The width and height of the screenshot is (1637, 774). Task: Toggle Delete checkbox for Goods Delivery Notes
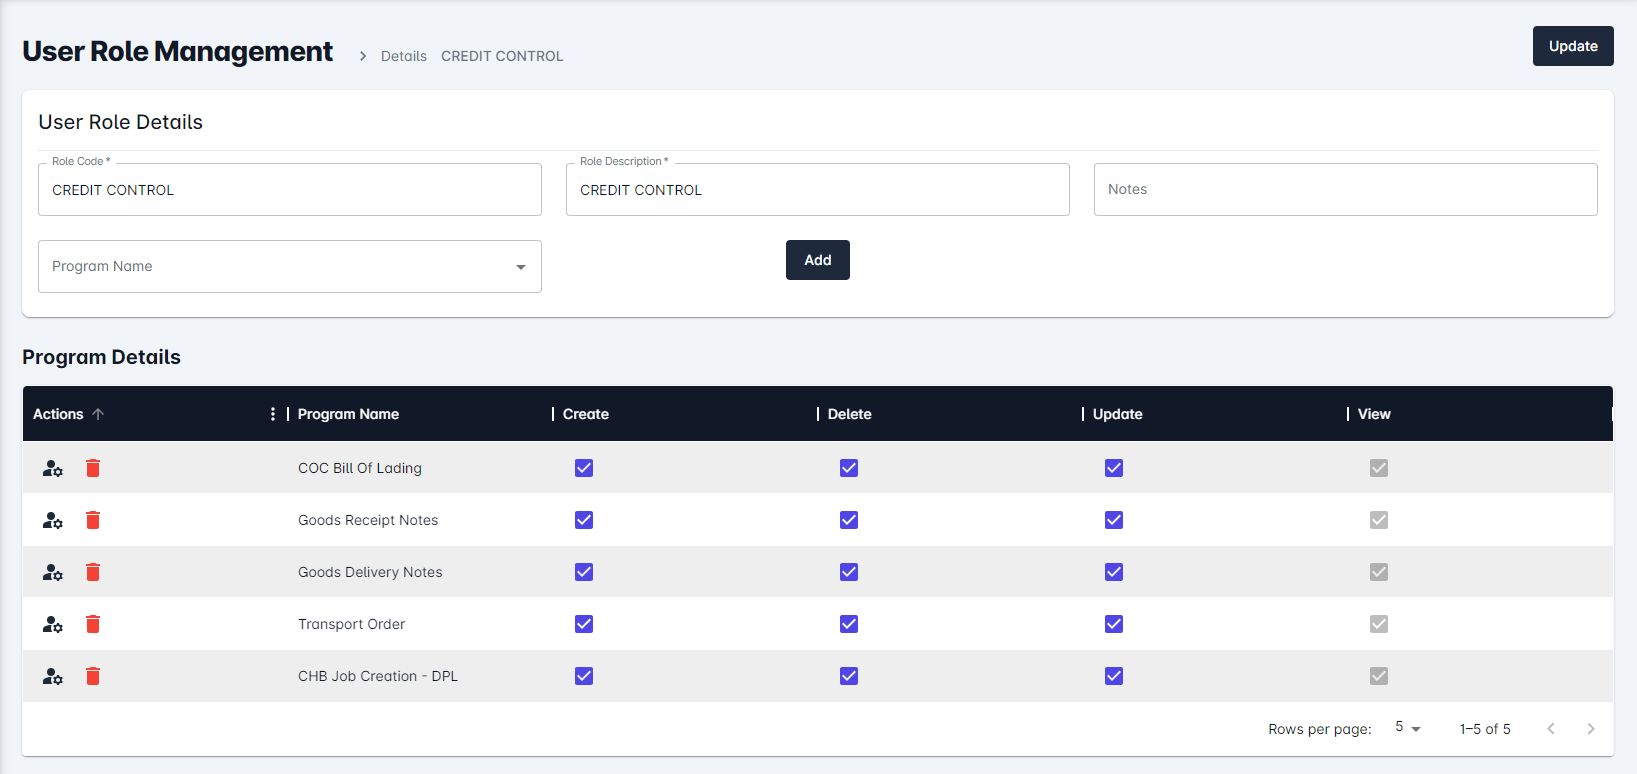click(x=849, y=572)
